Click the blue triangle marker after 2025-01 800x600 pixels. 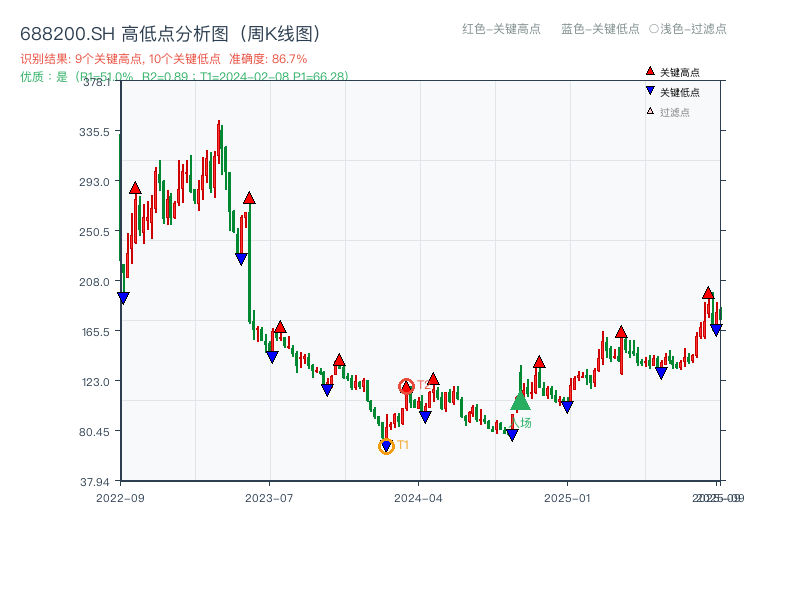[x=662, y=373]
